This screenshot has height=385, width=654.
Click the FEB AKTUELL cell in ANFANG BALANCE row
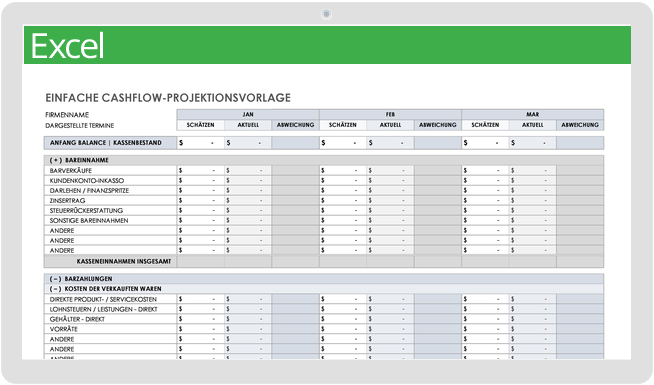tap(390, 143)
